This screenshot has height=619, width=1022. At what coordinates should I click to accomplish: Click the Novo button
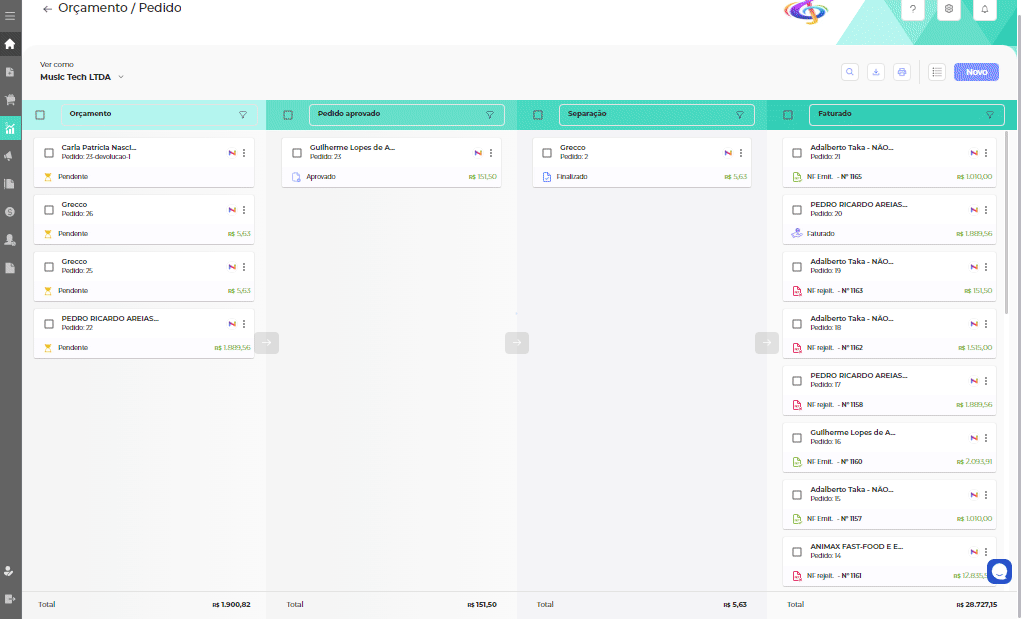(976, 72)
